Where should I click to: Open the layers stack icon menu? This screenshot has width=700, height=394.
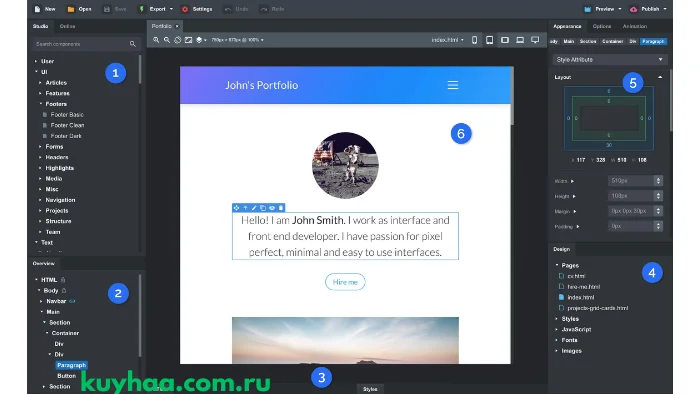pos(201,40)
